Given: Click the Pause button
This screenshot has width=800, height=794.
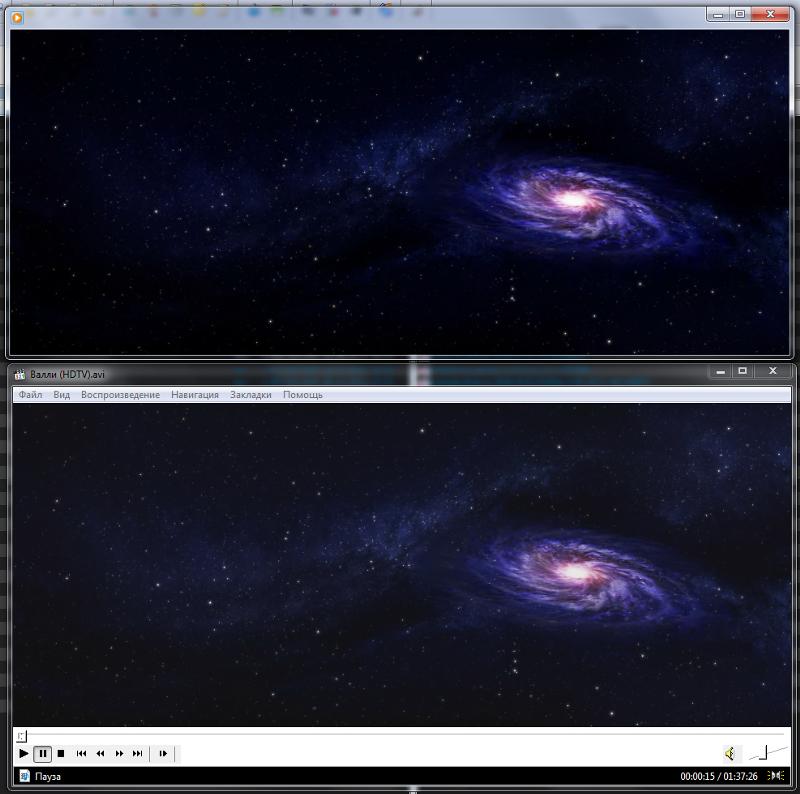Looking at the screenshot, I should (x=43, y=754).
